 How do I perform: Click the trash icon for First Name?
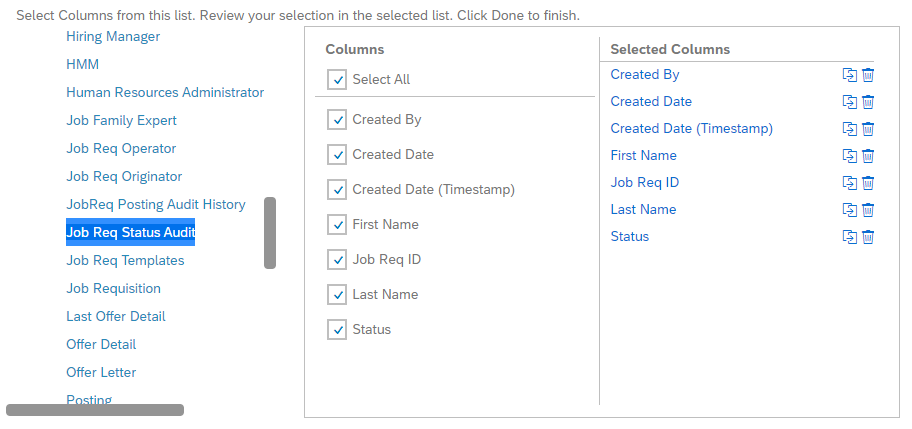[x=868, y=156]
